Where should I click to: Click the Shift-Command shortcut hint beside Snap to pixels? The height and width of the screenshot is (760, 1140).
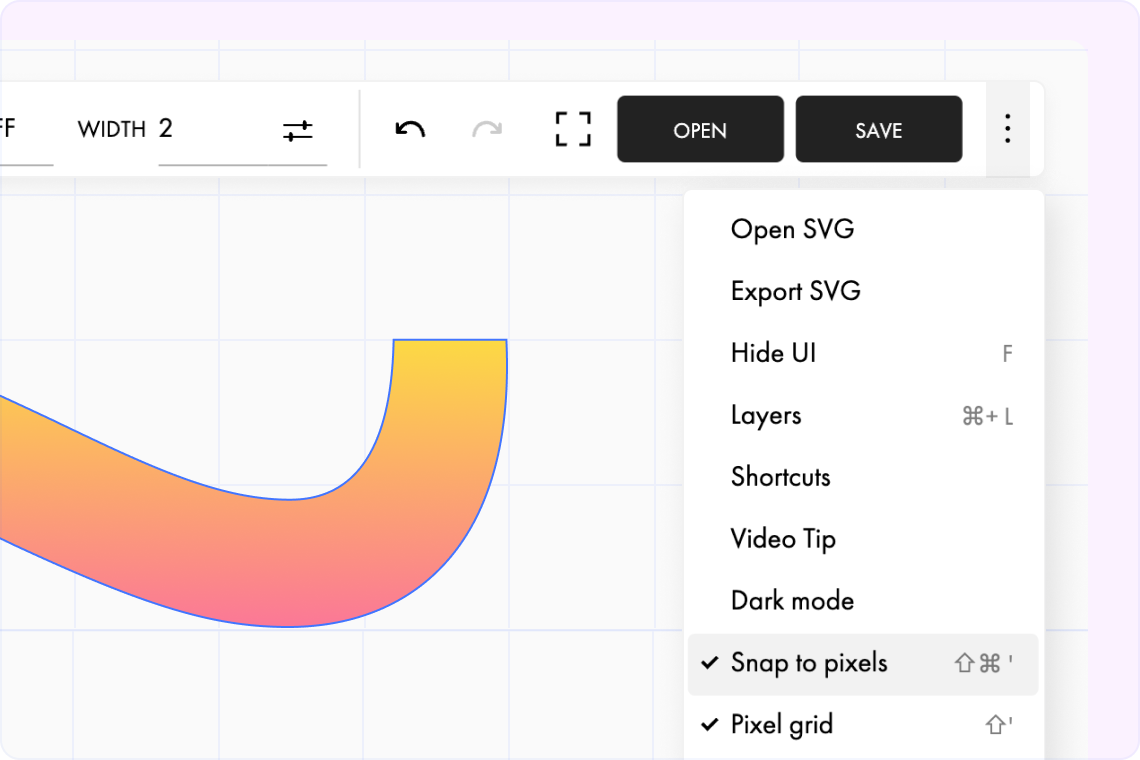point(984,663)
